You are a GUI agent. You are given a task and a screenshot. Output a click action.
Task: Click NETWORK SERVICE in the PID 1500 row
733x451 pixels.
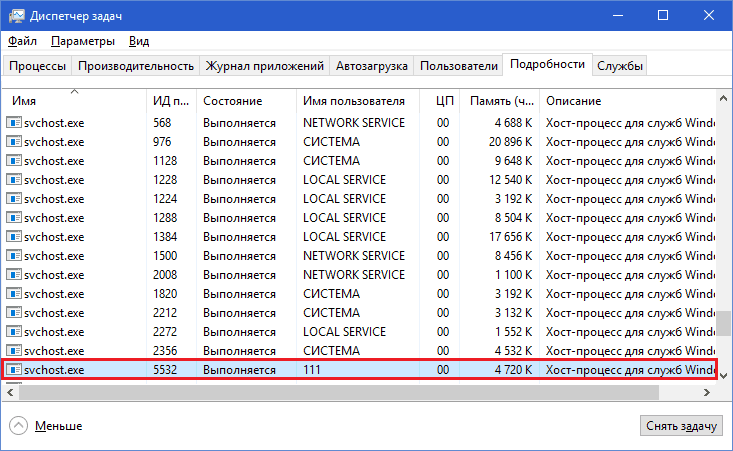[x=354, y=256]
